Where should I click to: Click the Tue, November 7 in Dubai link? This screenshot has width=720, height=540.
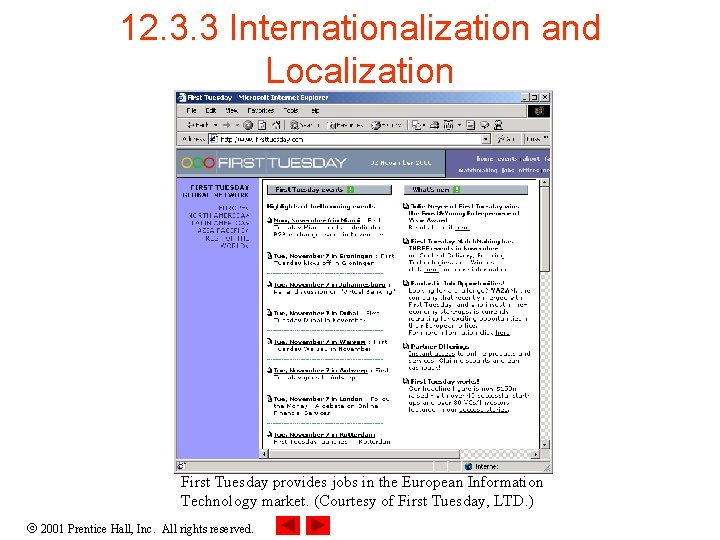point(316,313)
